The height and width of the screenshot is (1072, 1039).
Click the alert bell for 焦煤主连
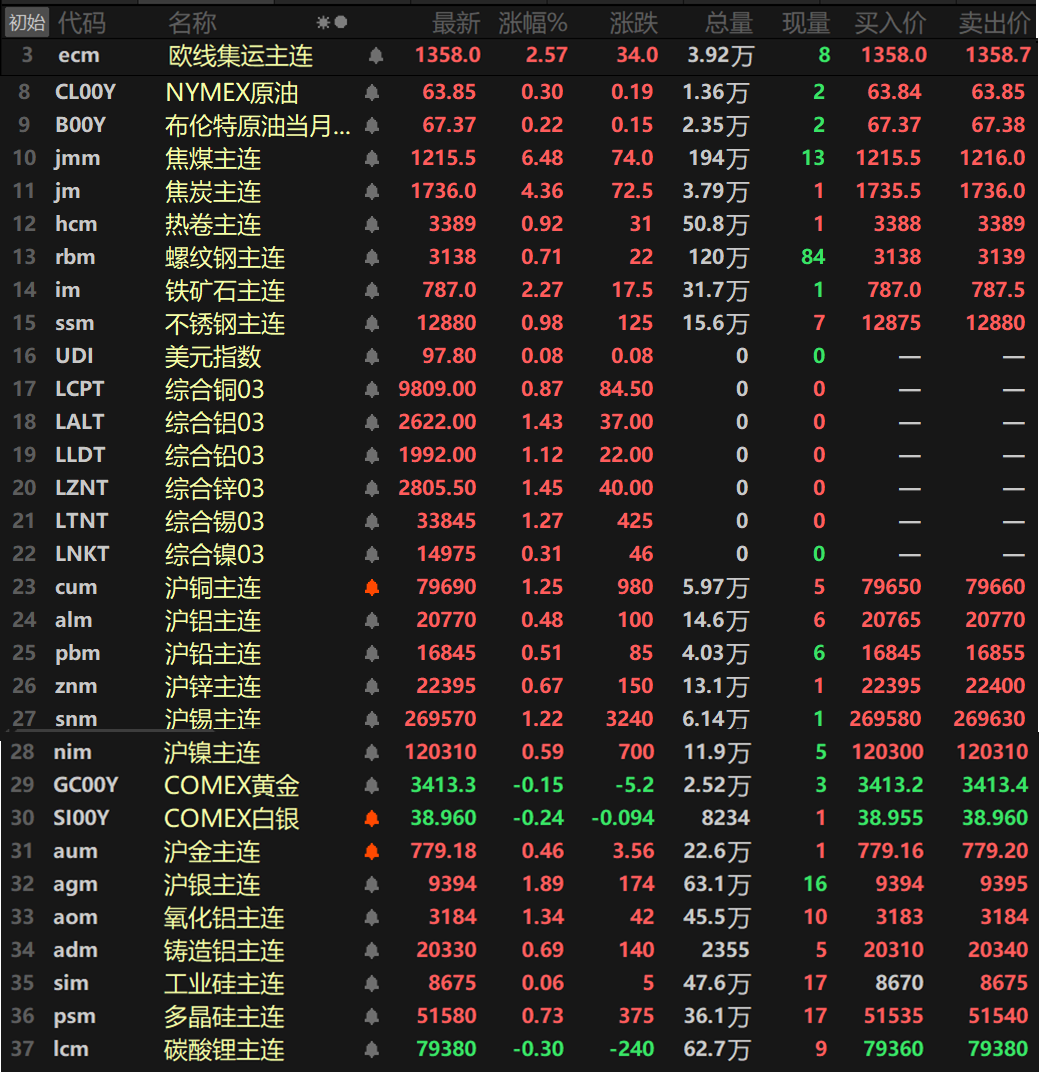click(372, 159)
